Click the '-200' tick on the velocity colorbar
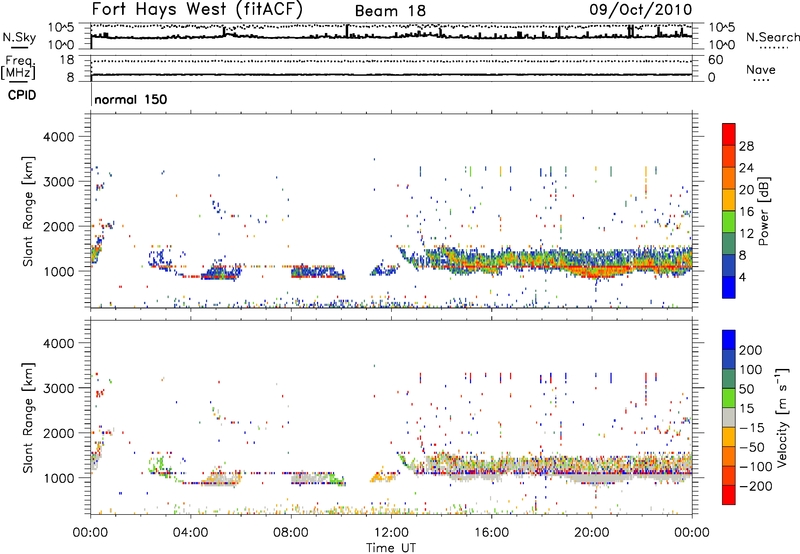 coord(755,486)
